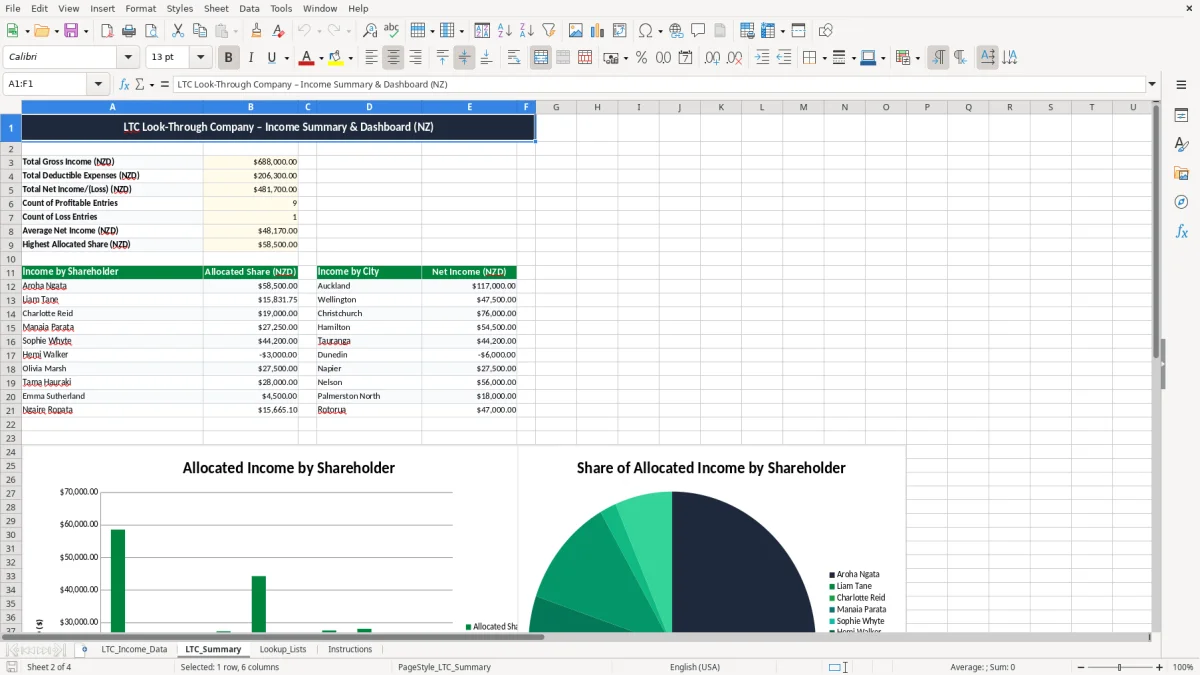Click the zoom slider in status bar
Viewport: 1200px width, 675px height.
click(1119, 667)
